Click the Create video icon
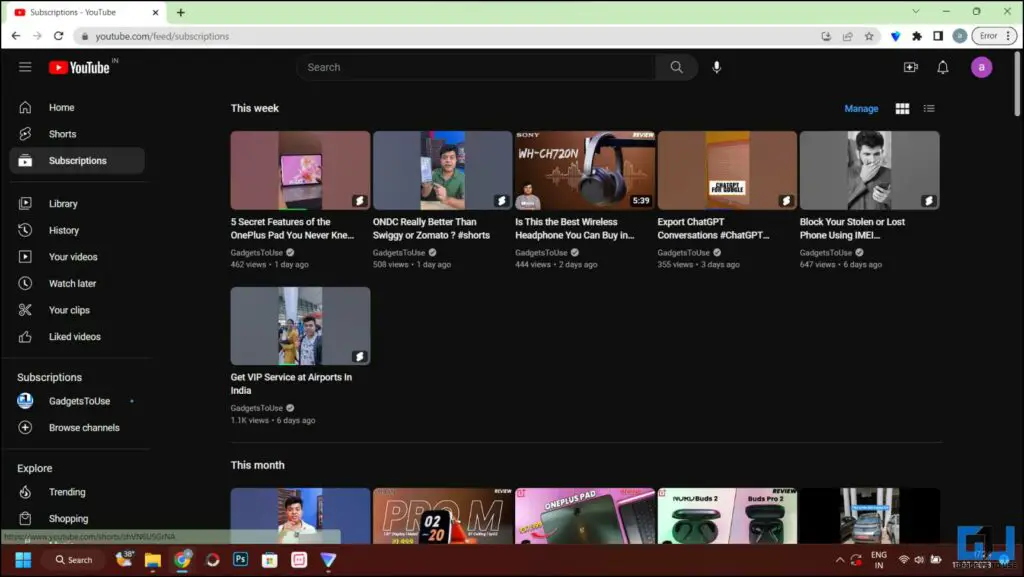 tap(910, 67)
